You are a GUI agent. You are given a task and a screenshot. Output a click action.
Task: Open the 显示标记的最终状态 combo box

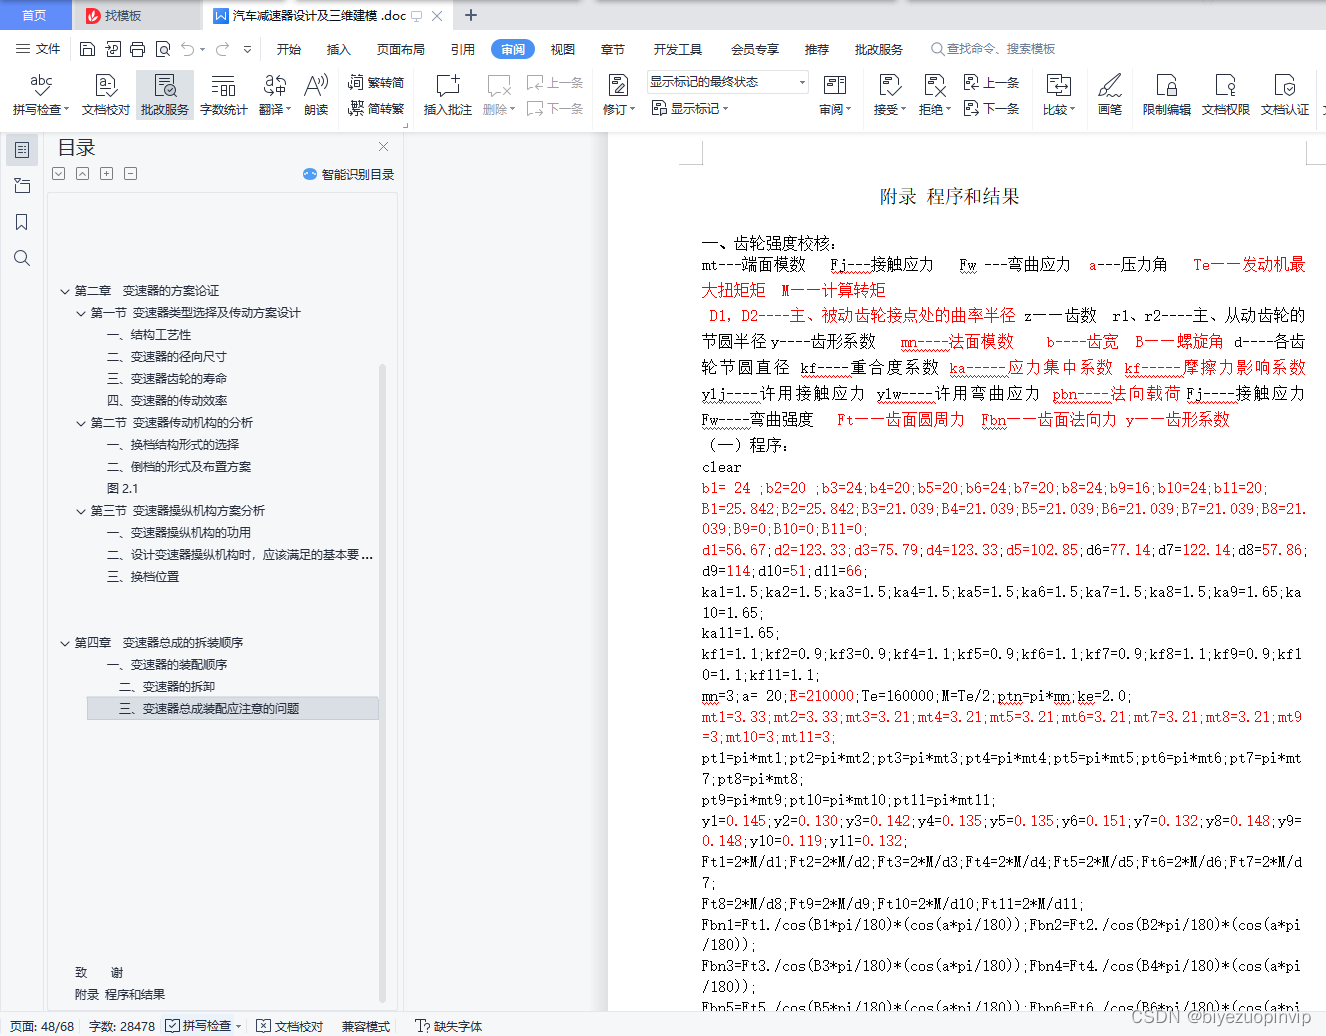[x=727, y=82]
